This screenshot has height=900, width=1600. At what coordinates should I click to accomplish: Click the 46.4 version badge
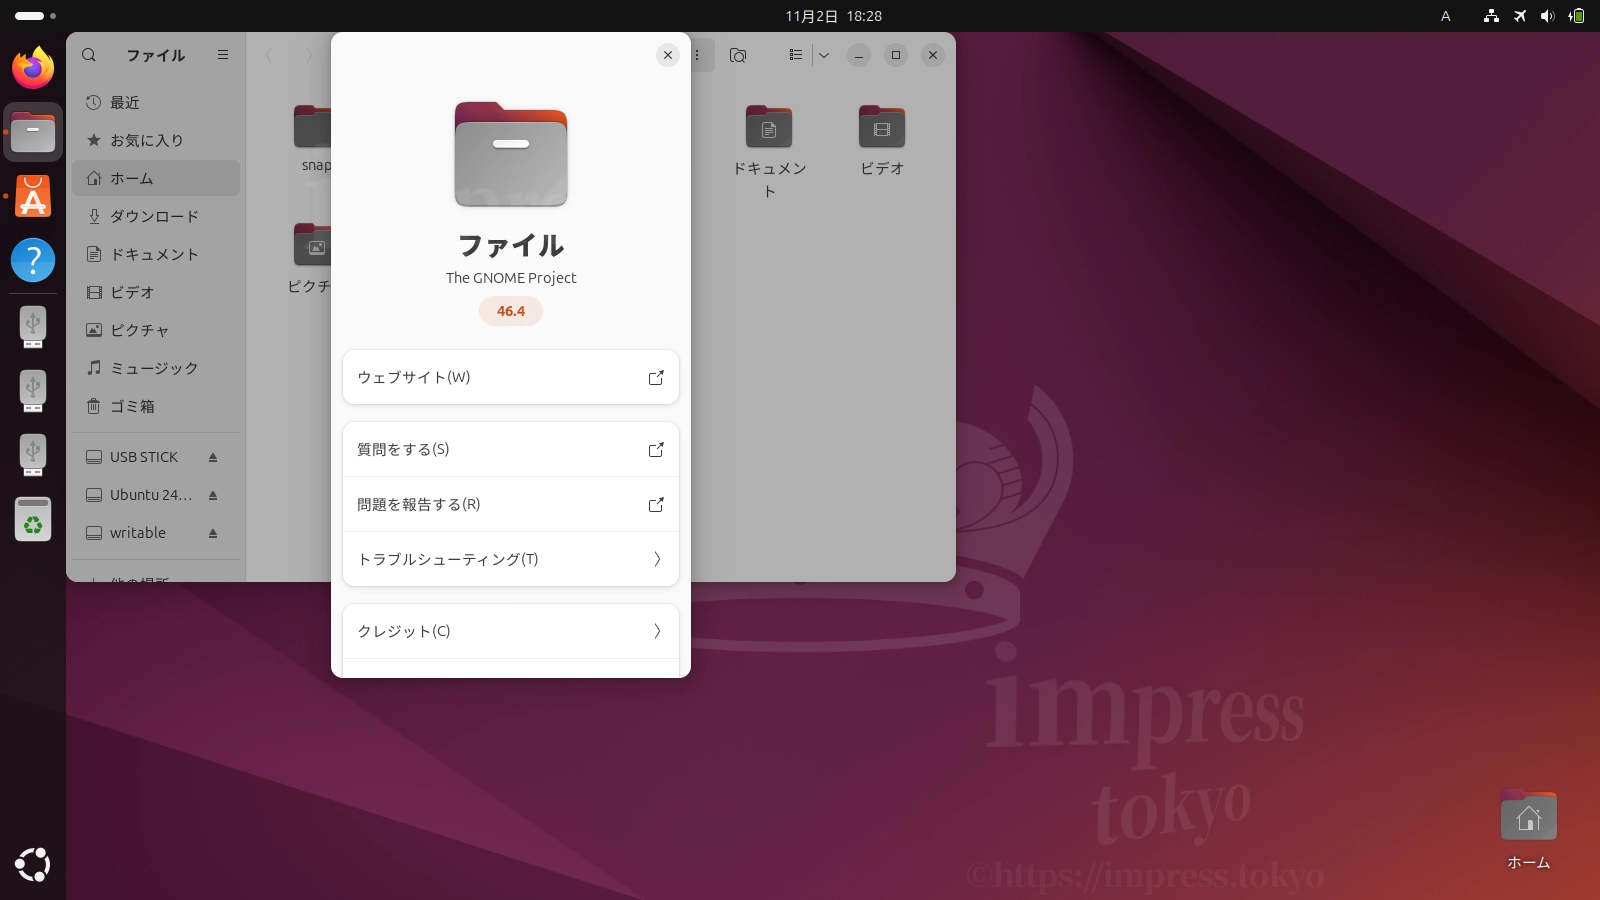tap(511, 311)
